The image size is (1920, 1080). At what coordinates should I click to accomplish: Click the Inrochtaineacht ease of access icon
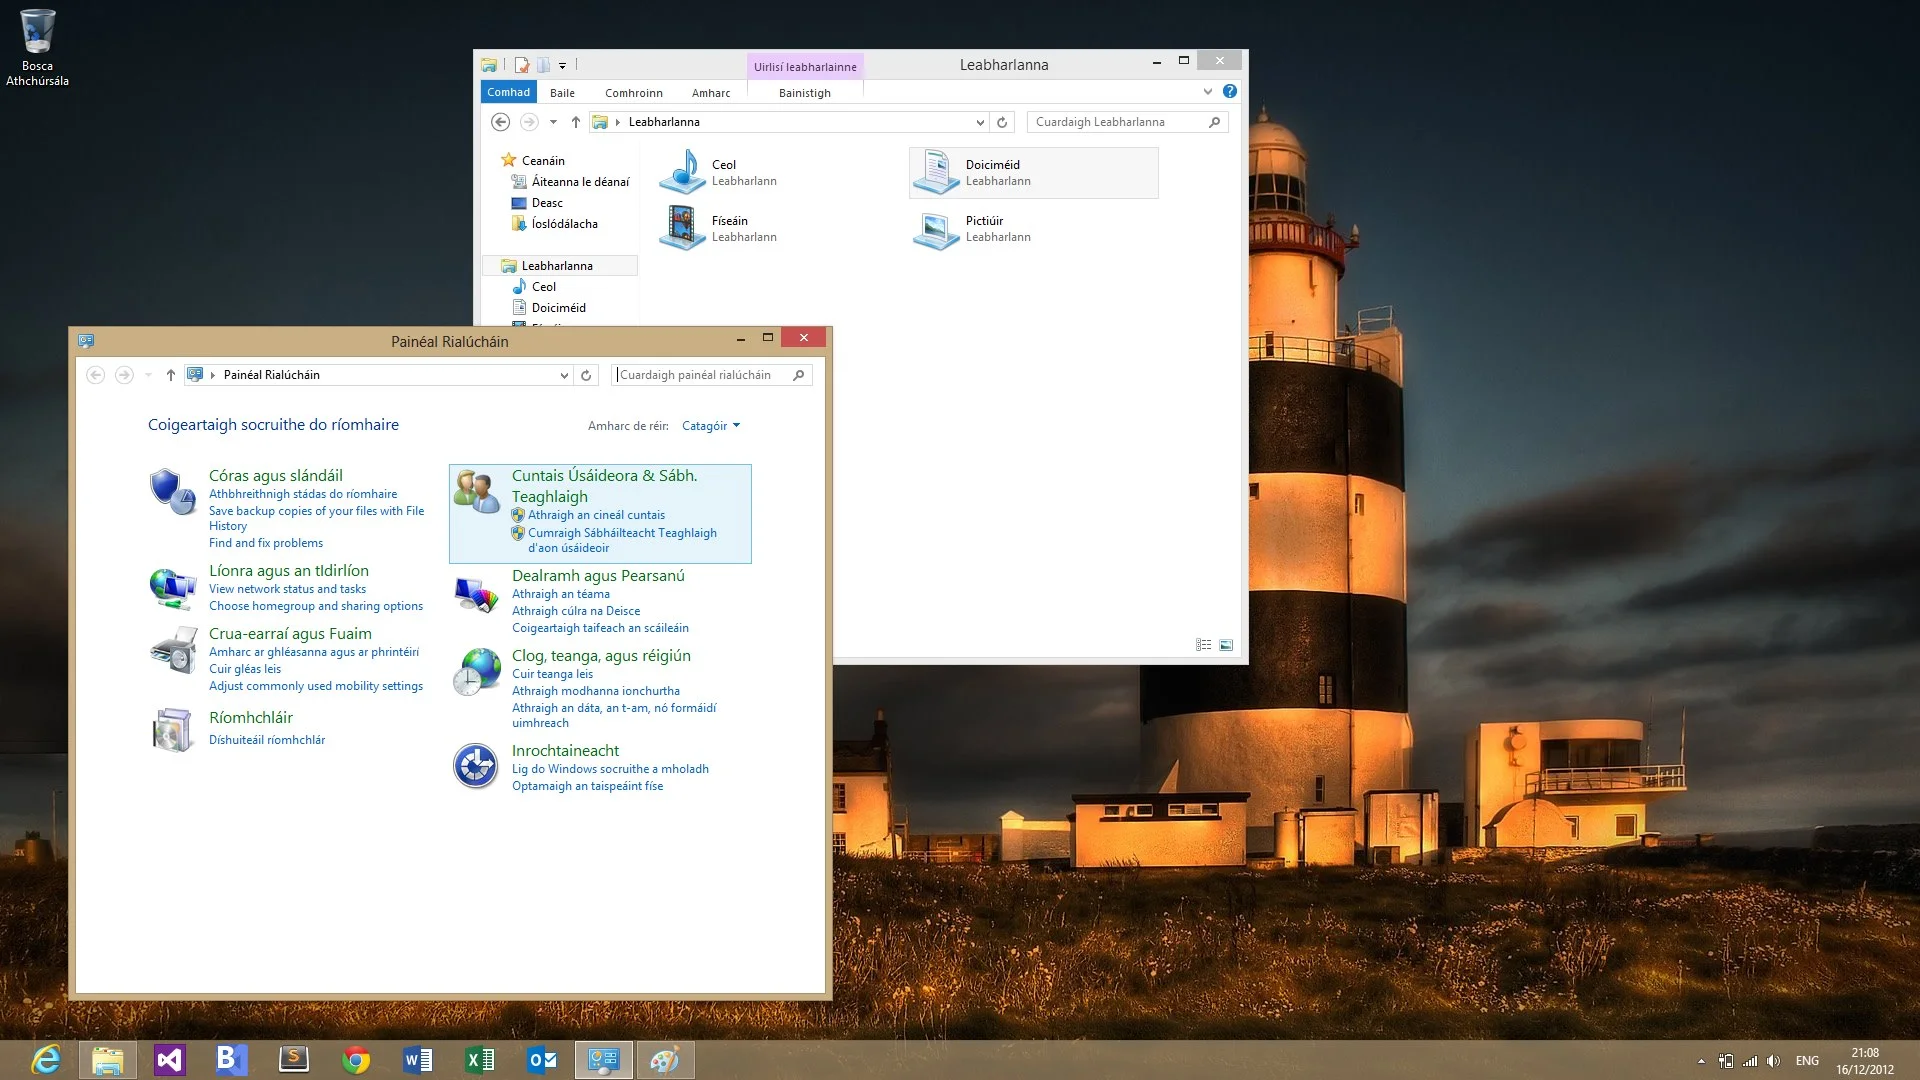(476, 767)
